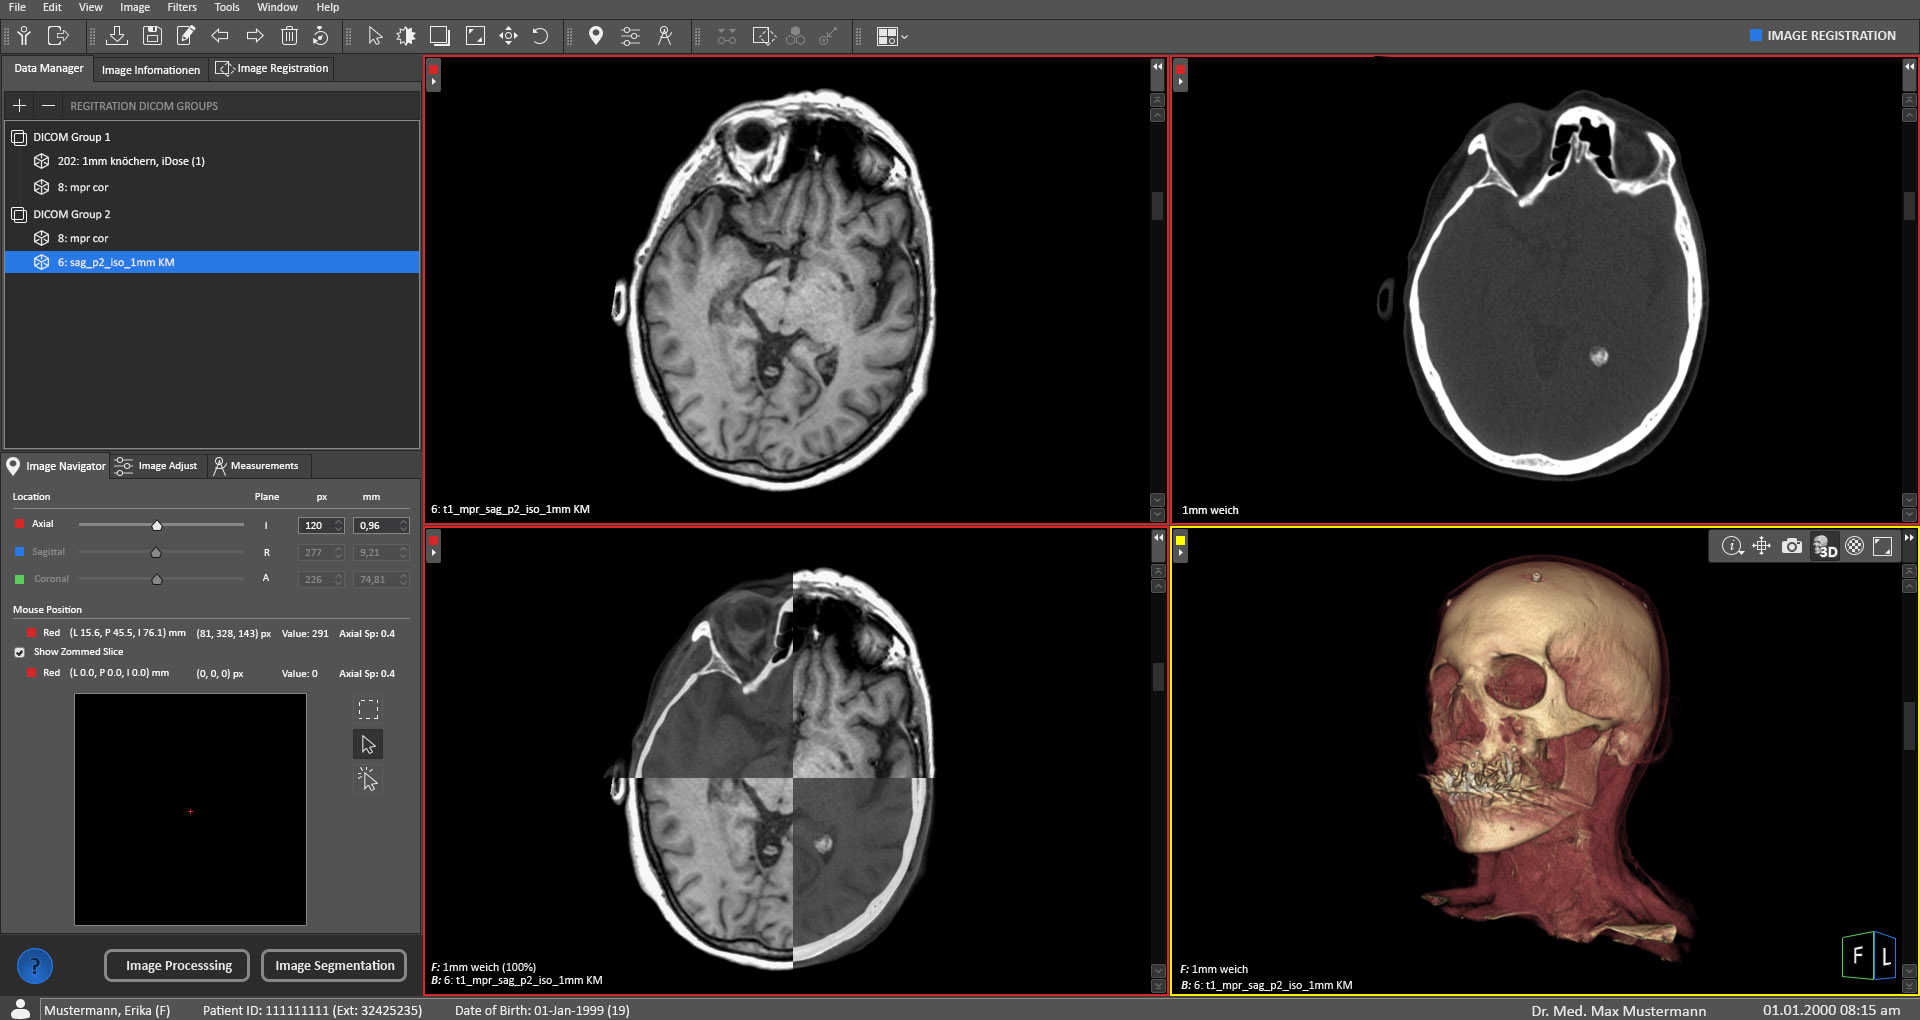Click the crosshair center icon in 3D view

(x=1762, y=546)
